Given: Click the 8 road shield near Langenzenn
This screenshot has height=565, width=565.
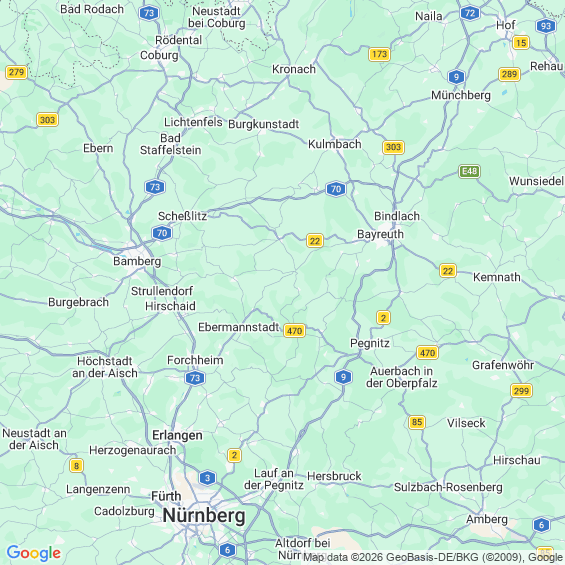Looking at the screenshot, I should tap(76, 466).
